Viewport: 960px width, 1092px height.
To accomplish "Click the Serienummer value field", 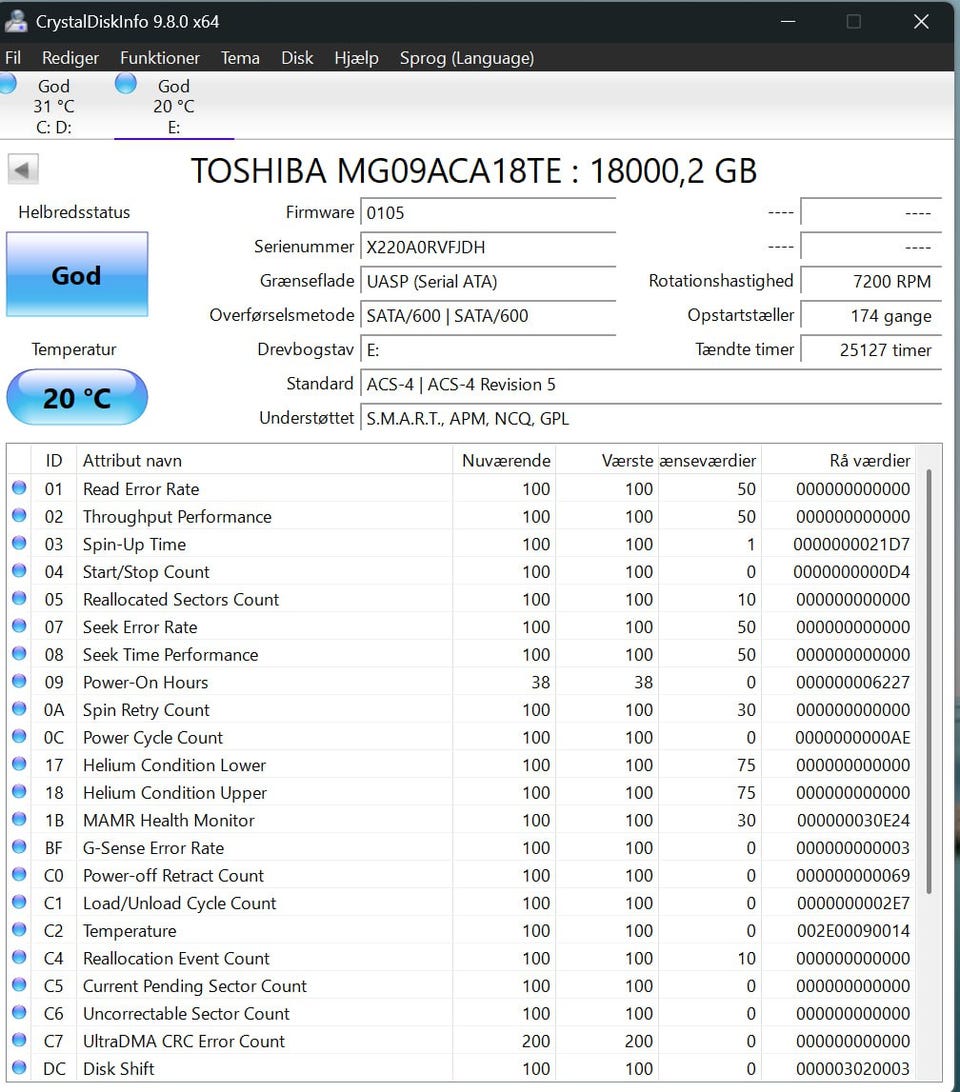I will point(488,247).
